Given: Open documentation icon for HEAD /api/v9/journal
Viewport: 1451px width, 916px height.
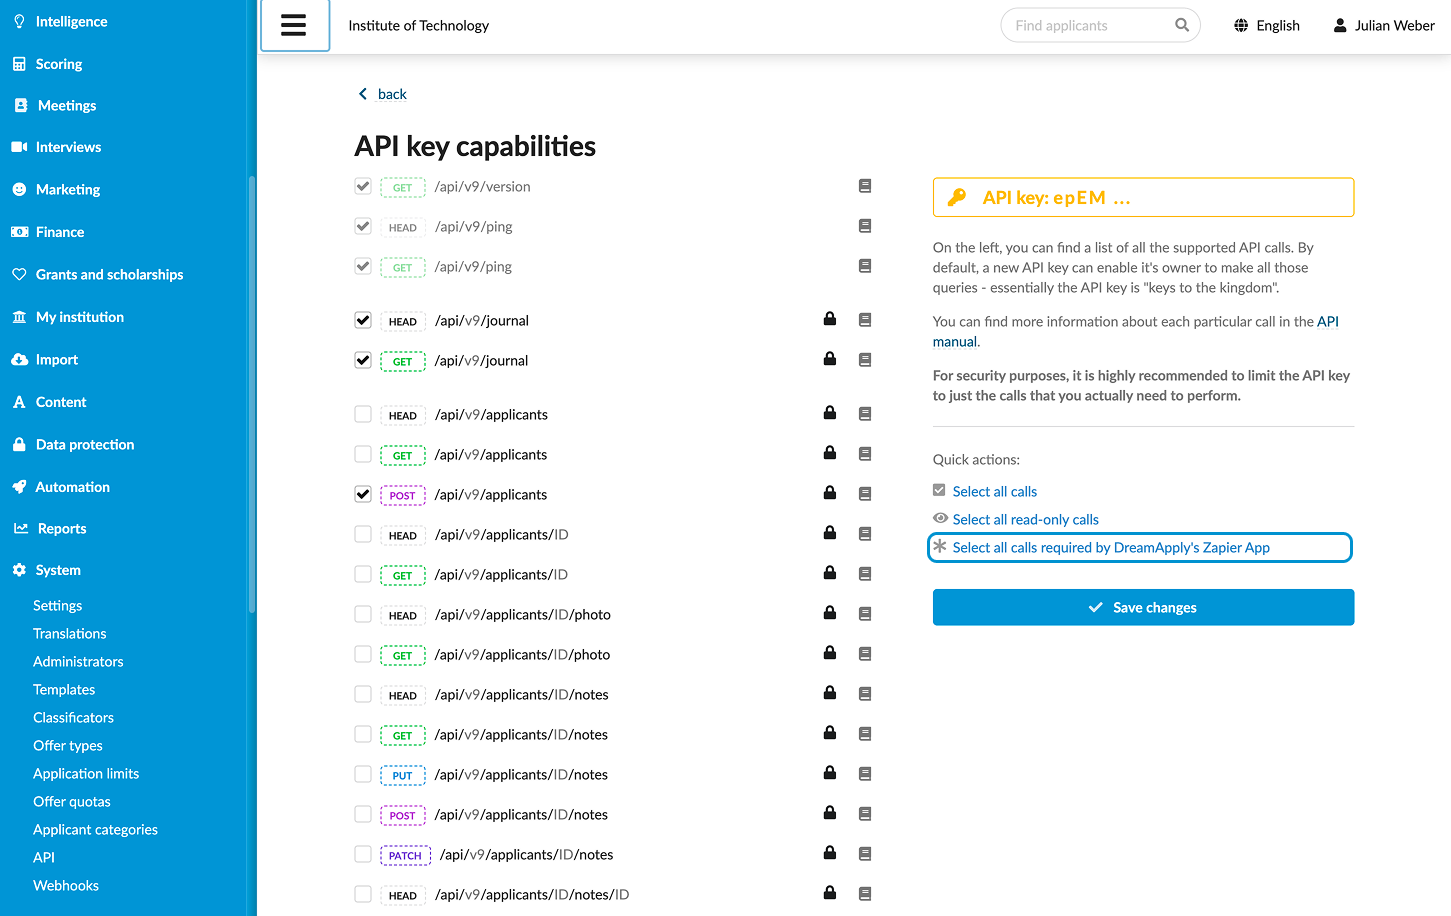Looking at the screenshot, I should pyautogui.click(x=865, y=320).
